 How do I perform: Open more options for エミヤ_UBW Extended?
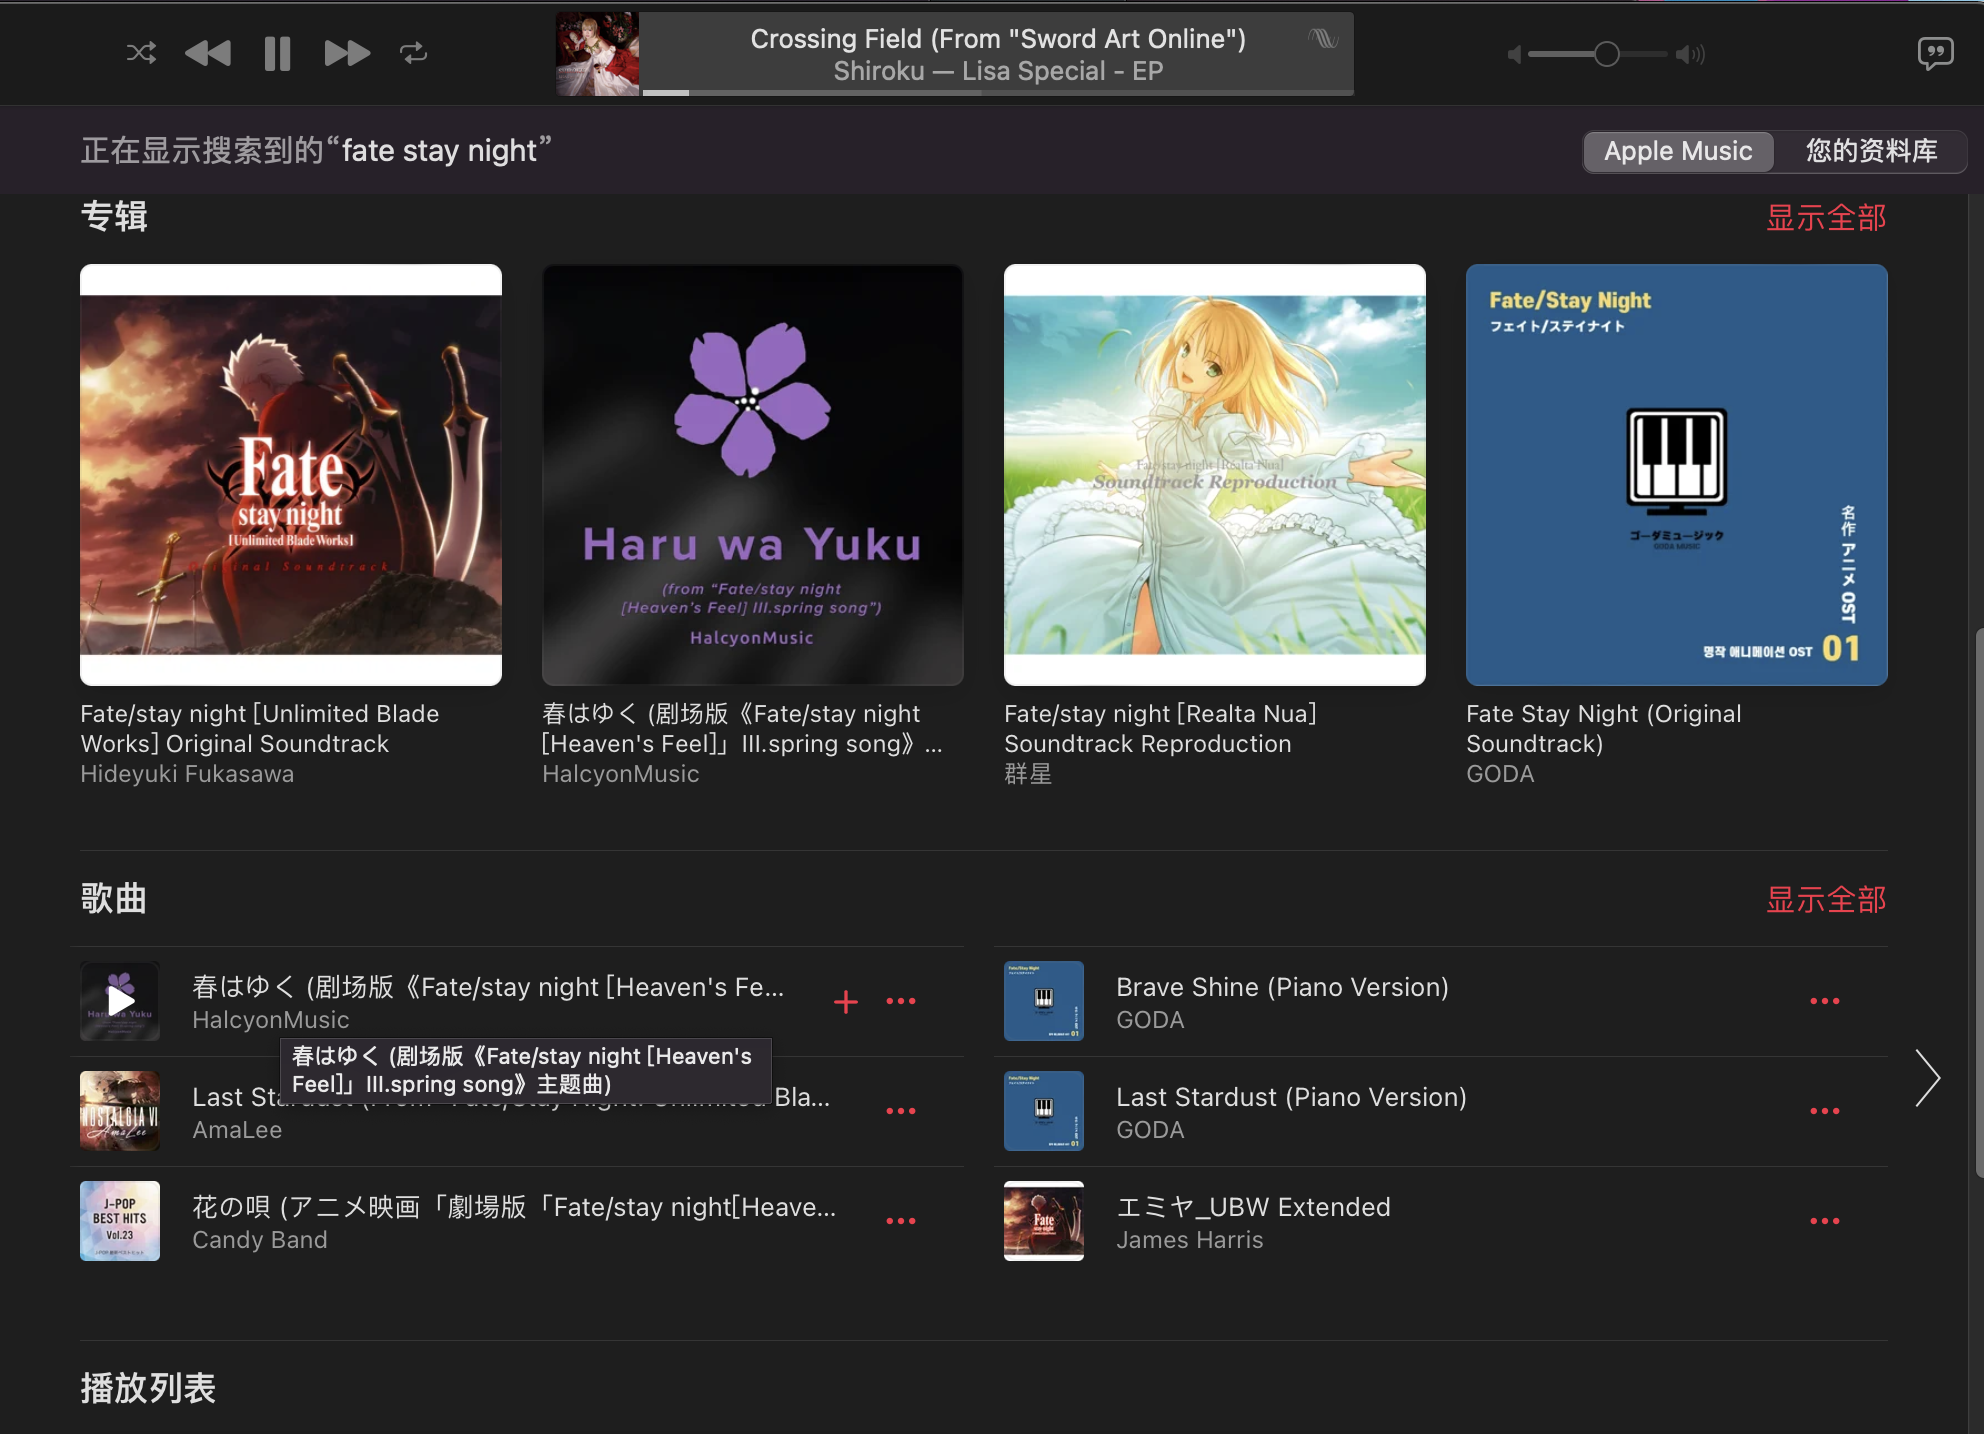pos(1824,1221)
